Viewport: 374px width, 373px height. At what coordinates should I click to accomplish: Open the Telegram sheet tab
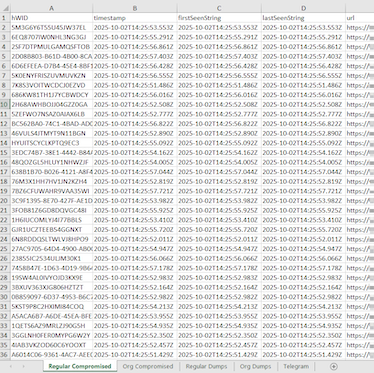pyautogui.click(x=296, y=366)
